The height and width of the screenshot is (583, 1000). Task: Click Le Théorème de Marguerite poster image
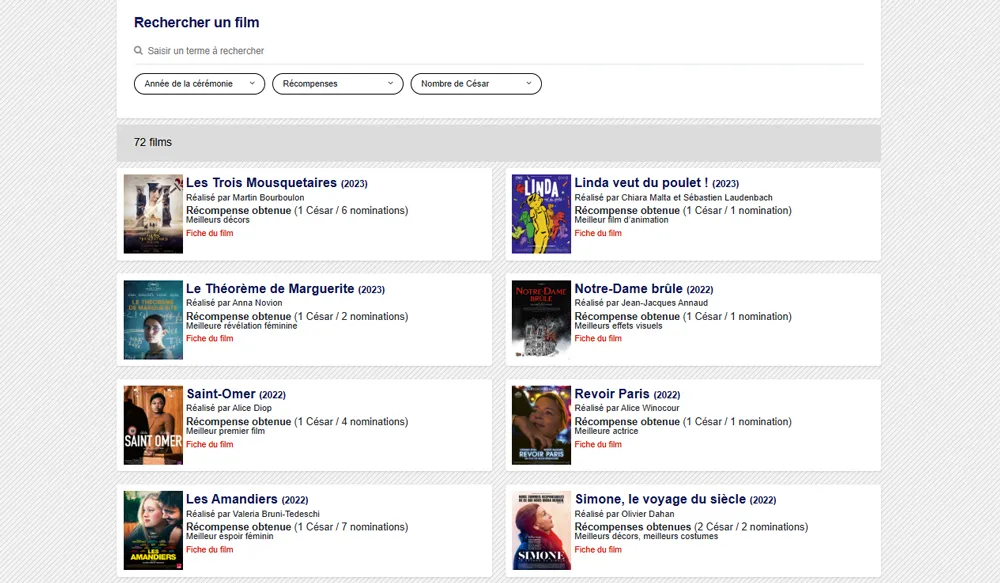153,320
